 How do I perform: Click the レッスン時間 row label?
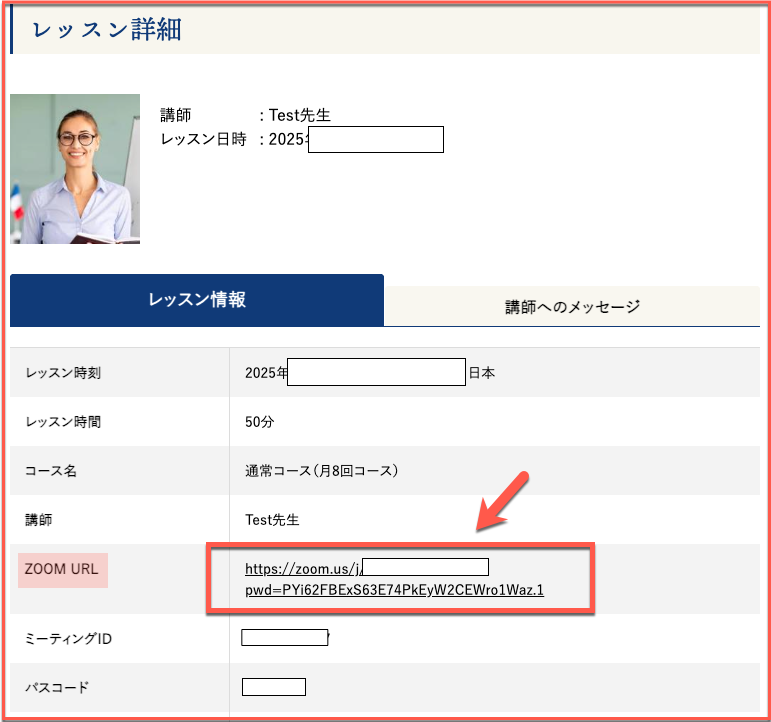click(x=63, y=422)
